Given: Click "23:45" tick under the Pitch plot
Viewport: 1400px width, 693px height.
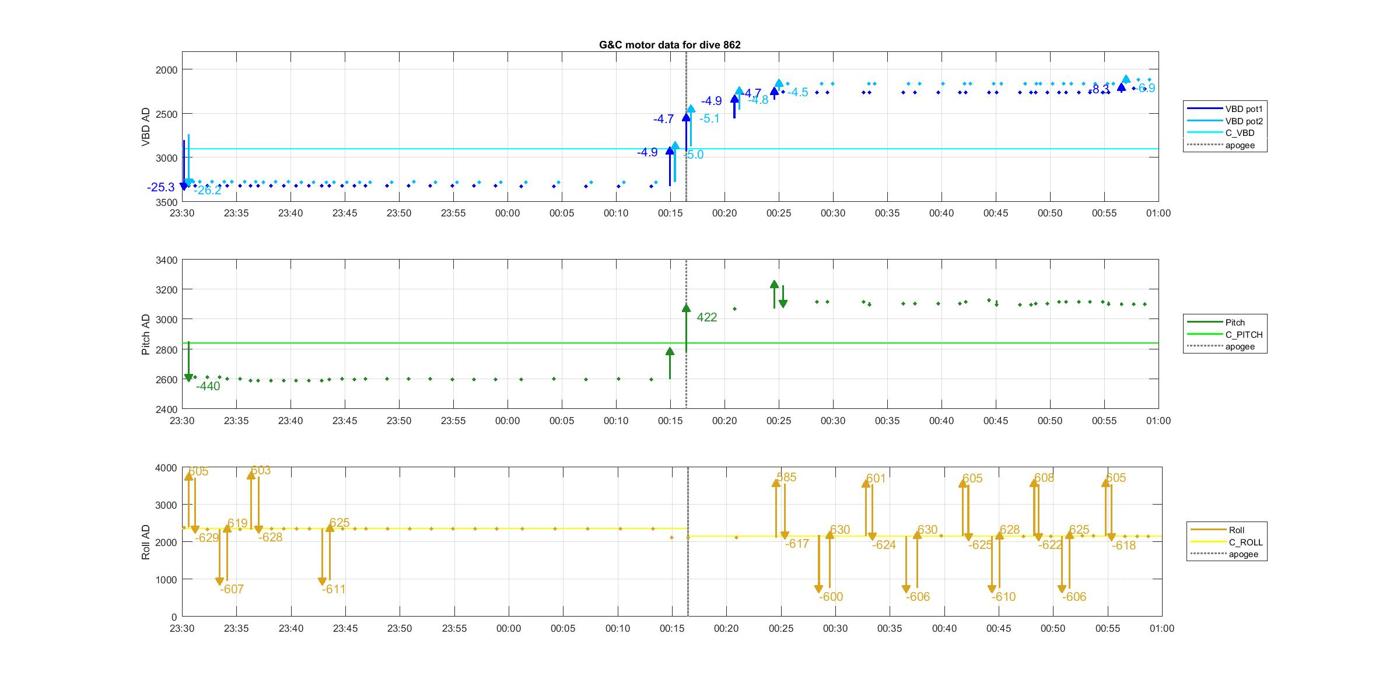Looking at the screenshot, I should pos(344,421).
